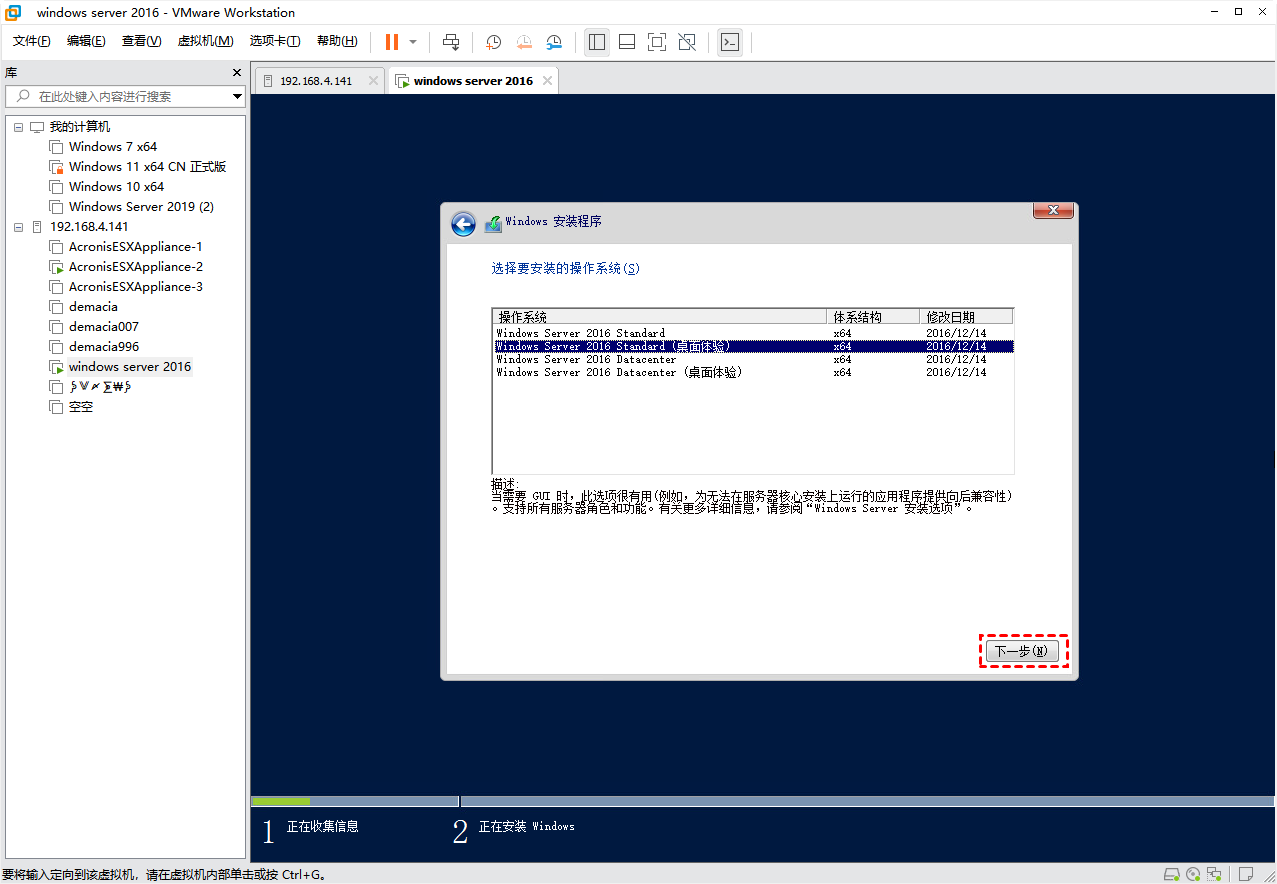Click the orange pause virtual machine icon
The image size is (1277, 884).
391,42
